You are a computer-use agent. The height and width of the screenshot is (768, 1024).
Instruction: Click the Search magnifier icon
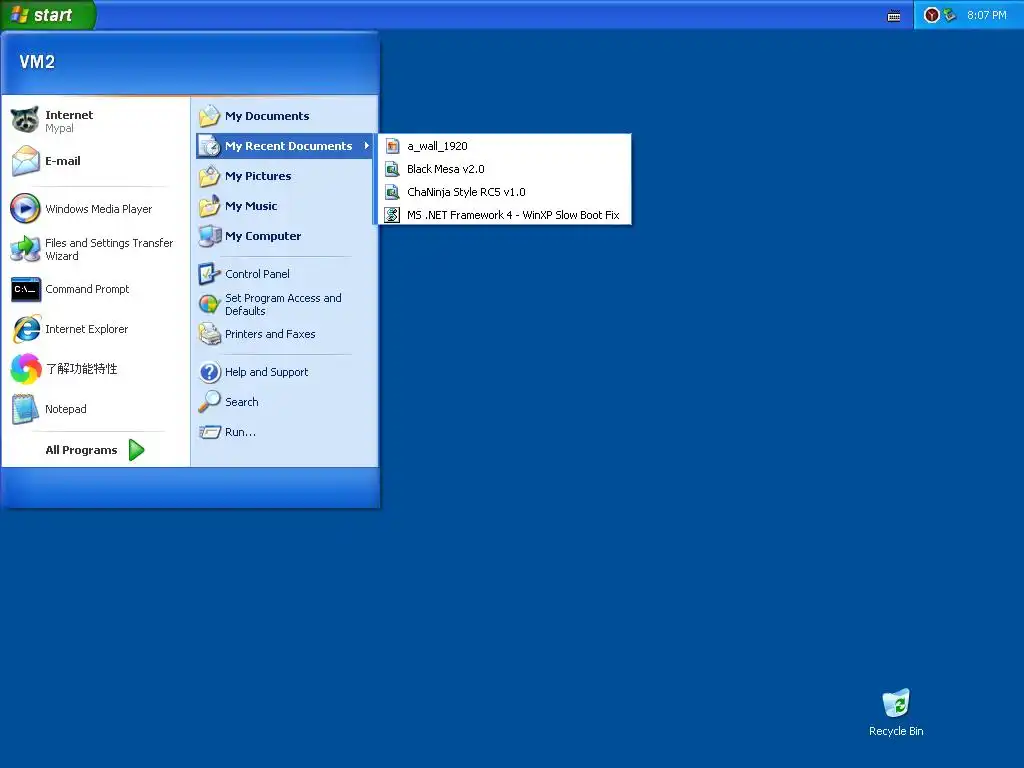pyautogui.click(x=210, y=402)
